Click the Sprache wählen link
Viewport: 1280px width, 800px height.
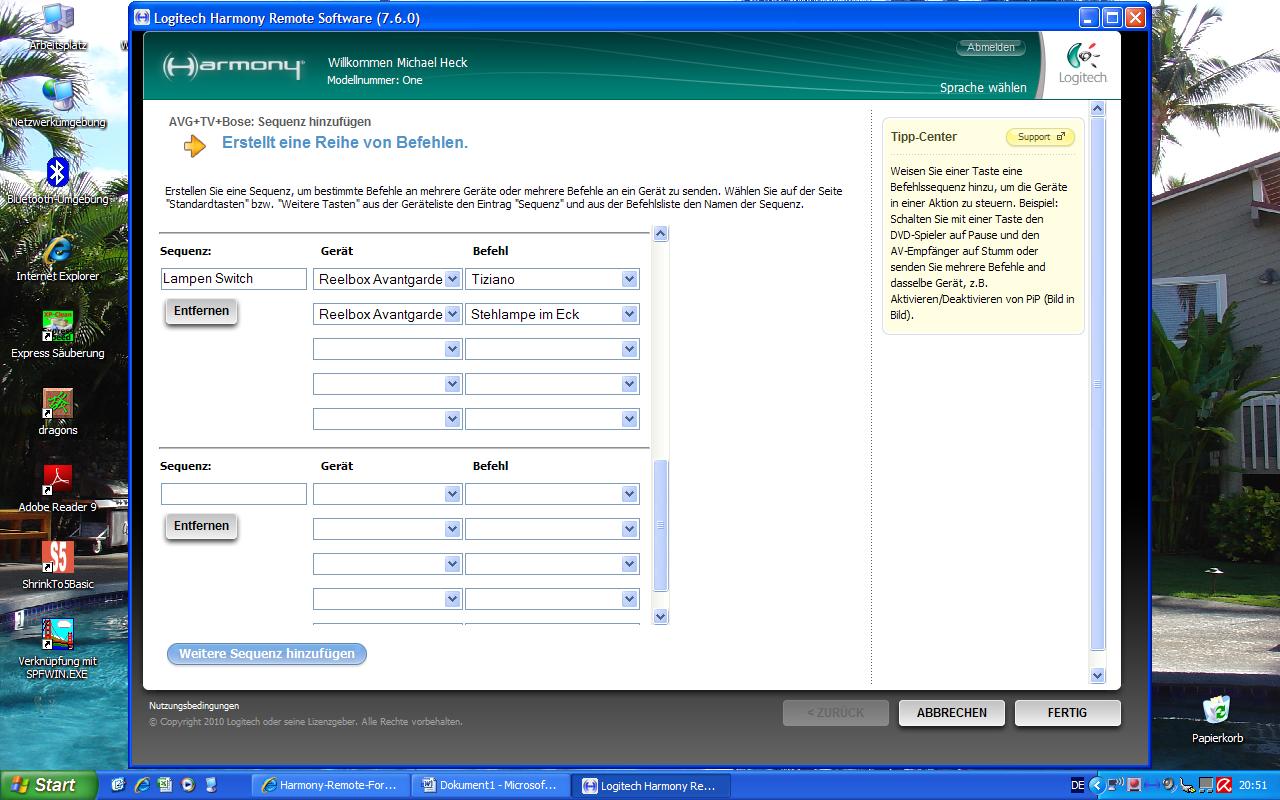982,88
